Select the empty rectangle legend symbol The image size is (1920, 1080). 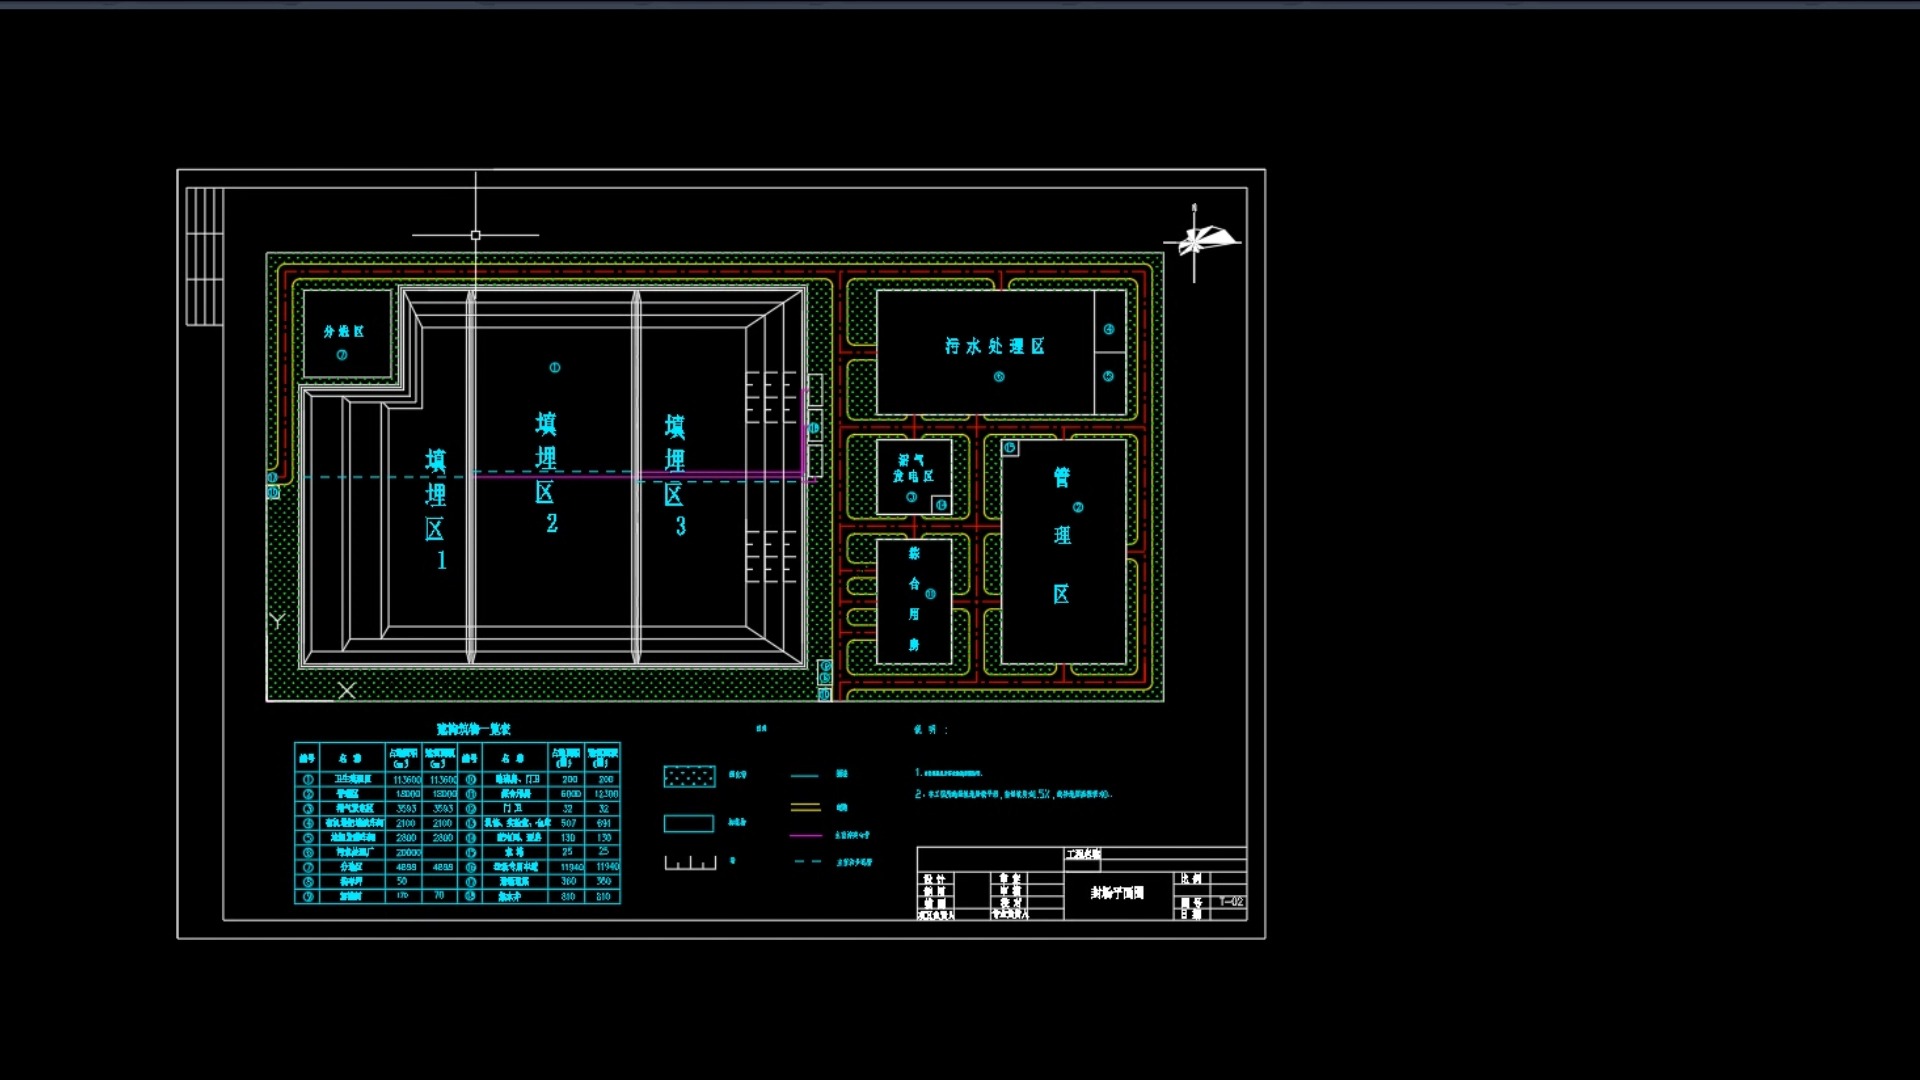pyautogui.click(x=689, y=823)
